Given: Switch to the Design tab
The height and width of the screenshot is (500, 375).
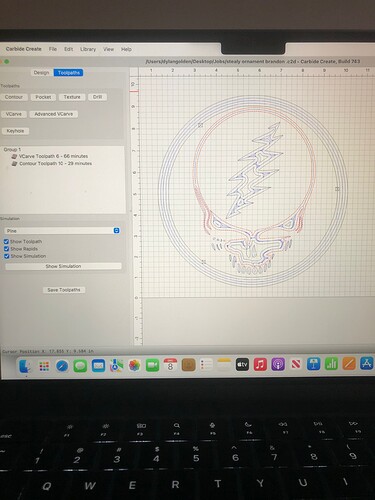Looking at the screenshot, I should click(x=41, y=73).
